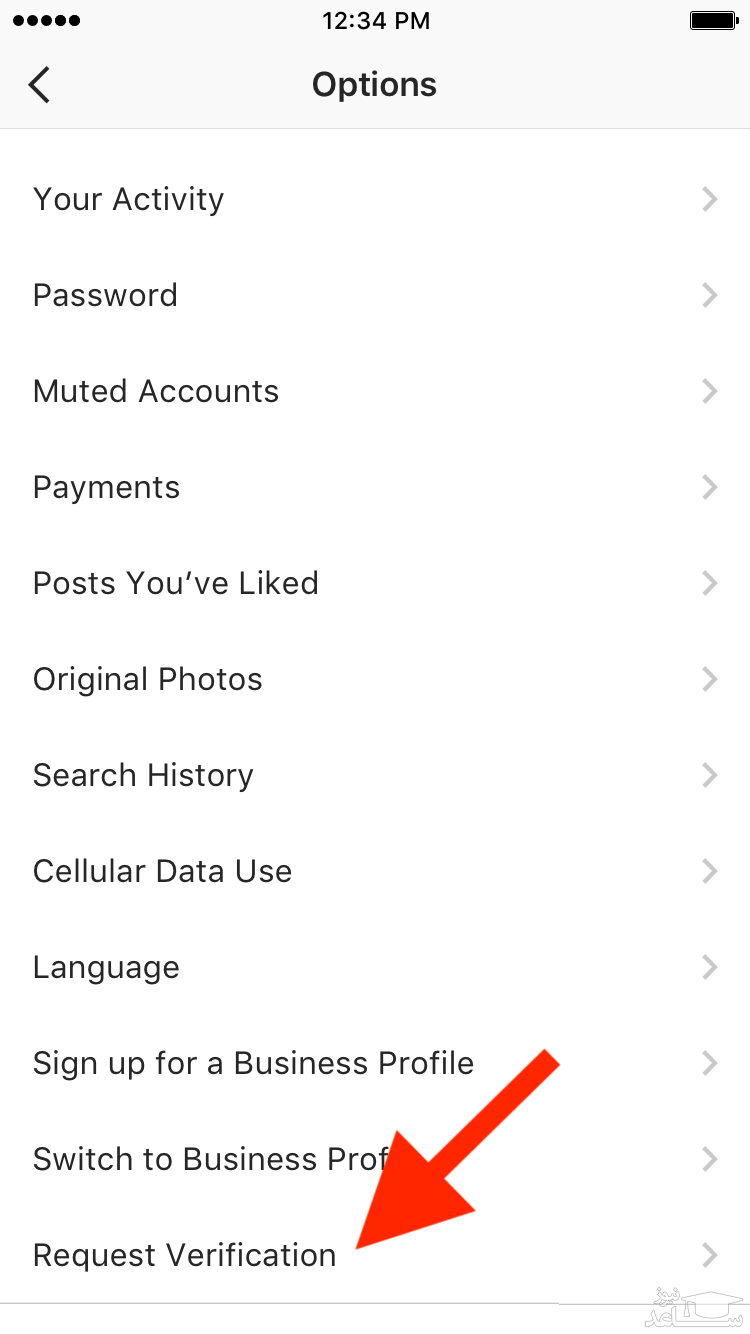
Task: Open Cellular Data Use settings
Action: click(x=163, y=871)
